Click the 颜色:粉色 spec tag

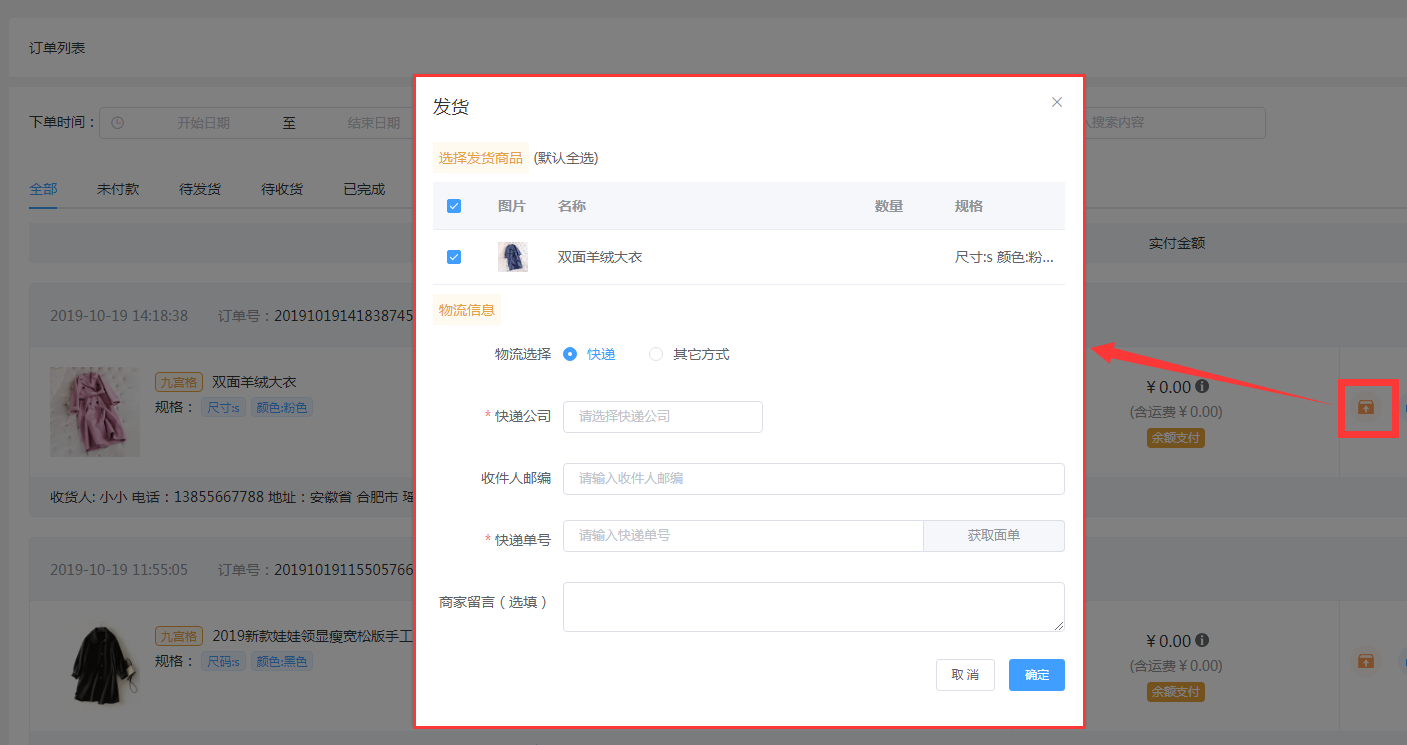coord(282,407)
